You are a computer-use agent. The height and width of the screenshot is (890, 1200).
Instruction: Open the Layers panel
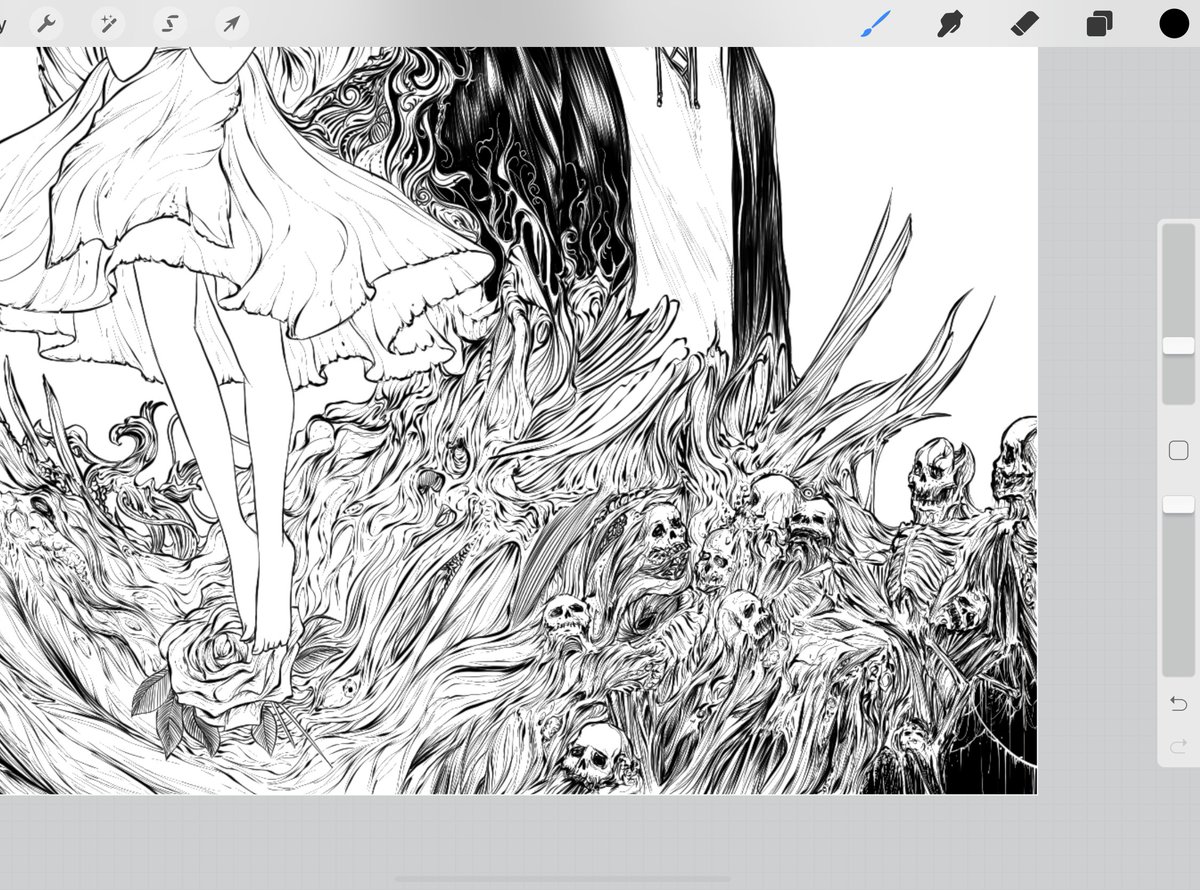pos(1099,24)
